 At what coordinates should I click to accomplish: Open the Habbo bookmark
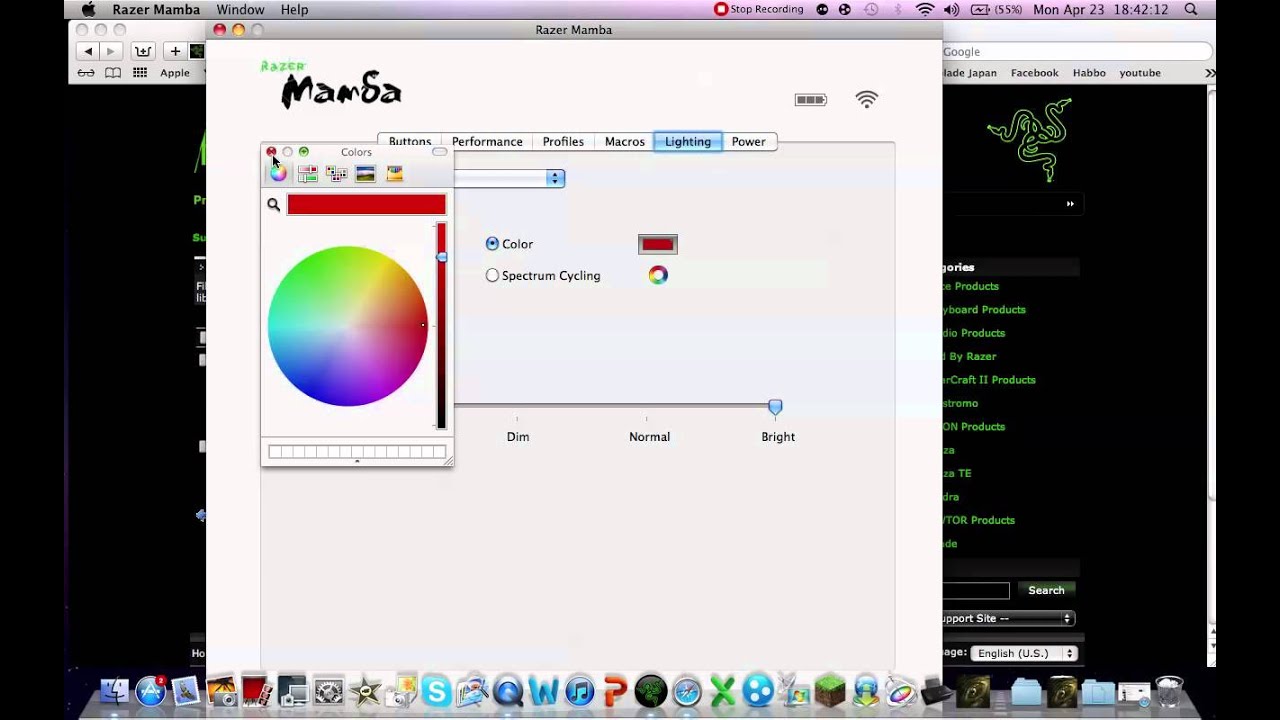coord(1089,73)
